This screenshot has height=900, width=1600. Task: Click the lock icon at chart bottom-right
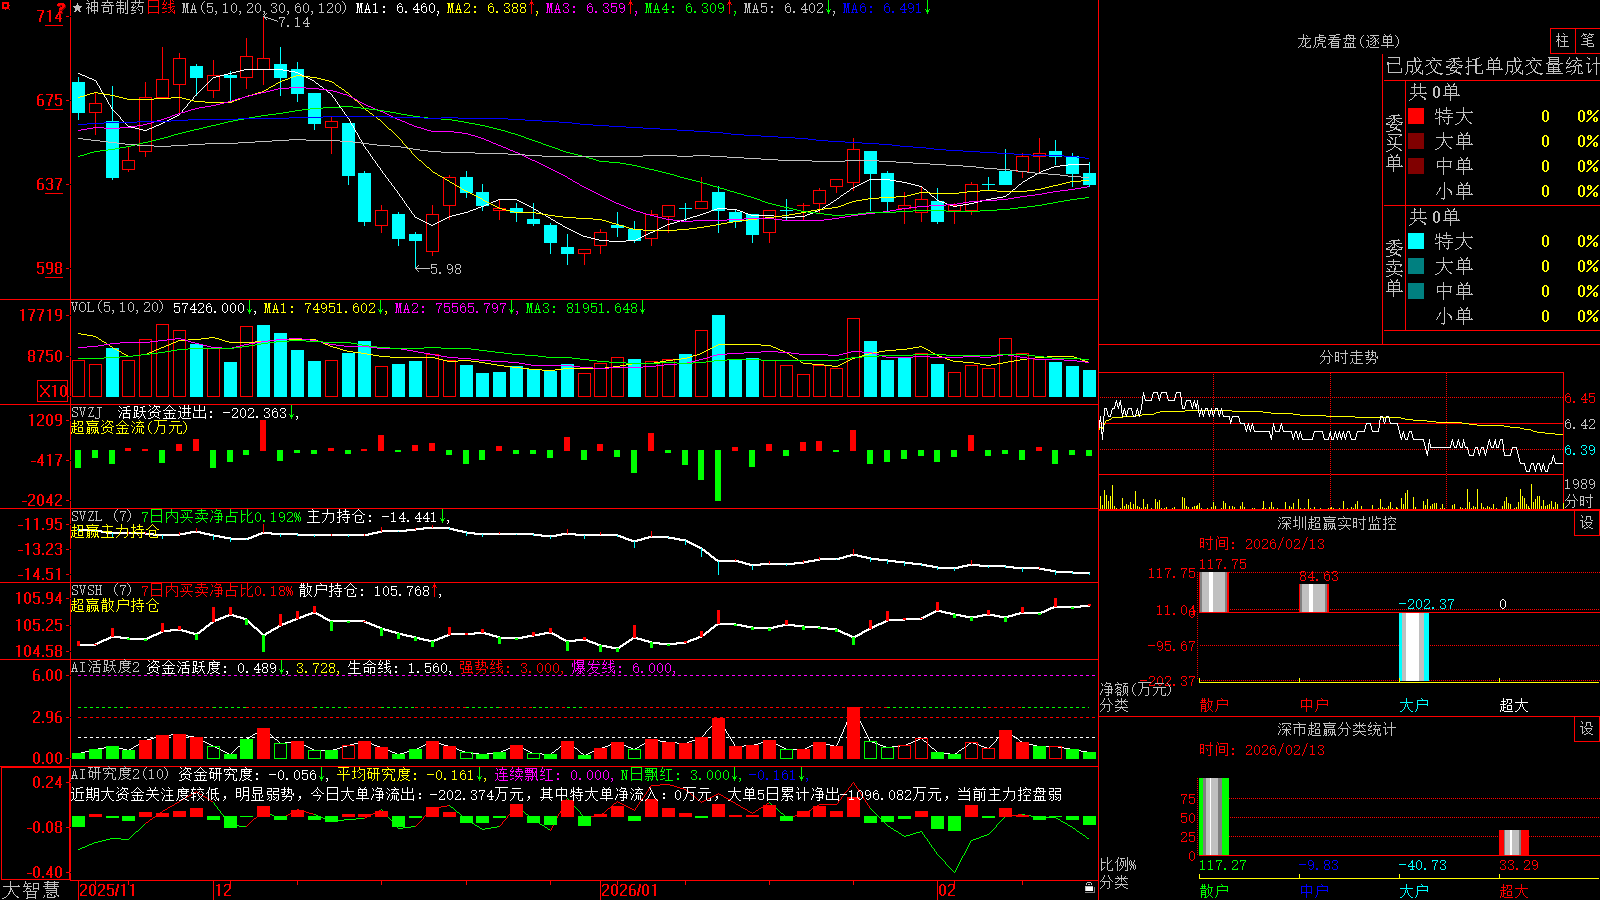tap(1089, 888)
